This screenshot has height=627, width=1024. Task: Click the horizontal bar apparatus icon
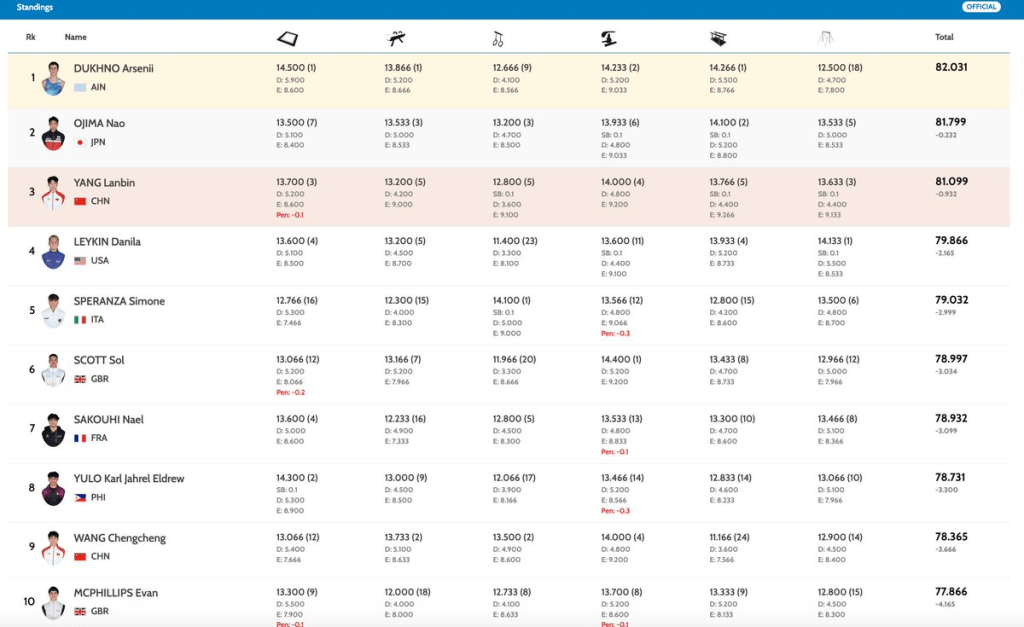click(826, 39)
